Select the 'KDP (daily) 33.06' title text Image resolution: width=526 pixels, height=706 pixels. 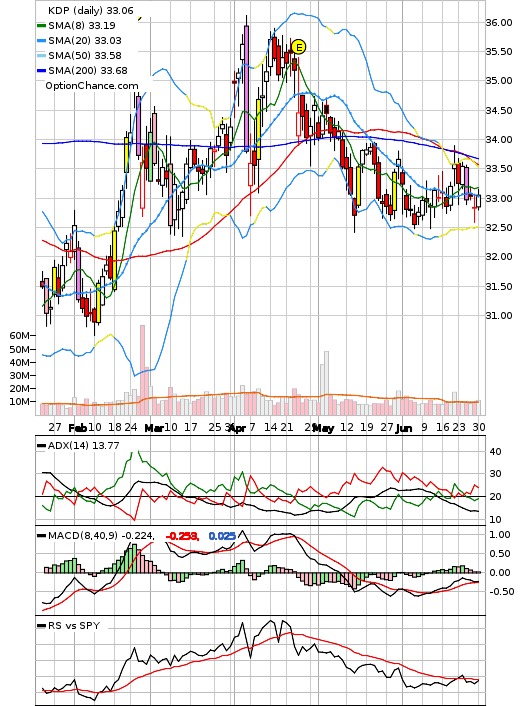[91, 10]
